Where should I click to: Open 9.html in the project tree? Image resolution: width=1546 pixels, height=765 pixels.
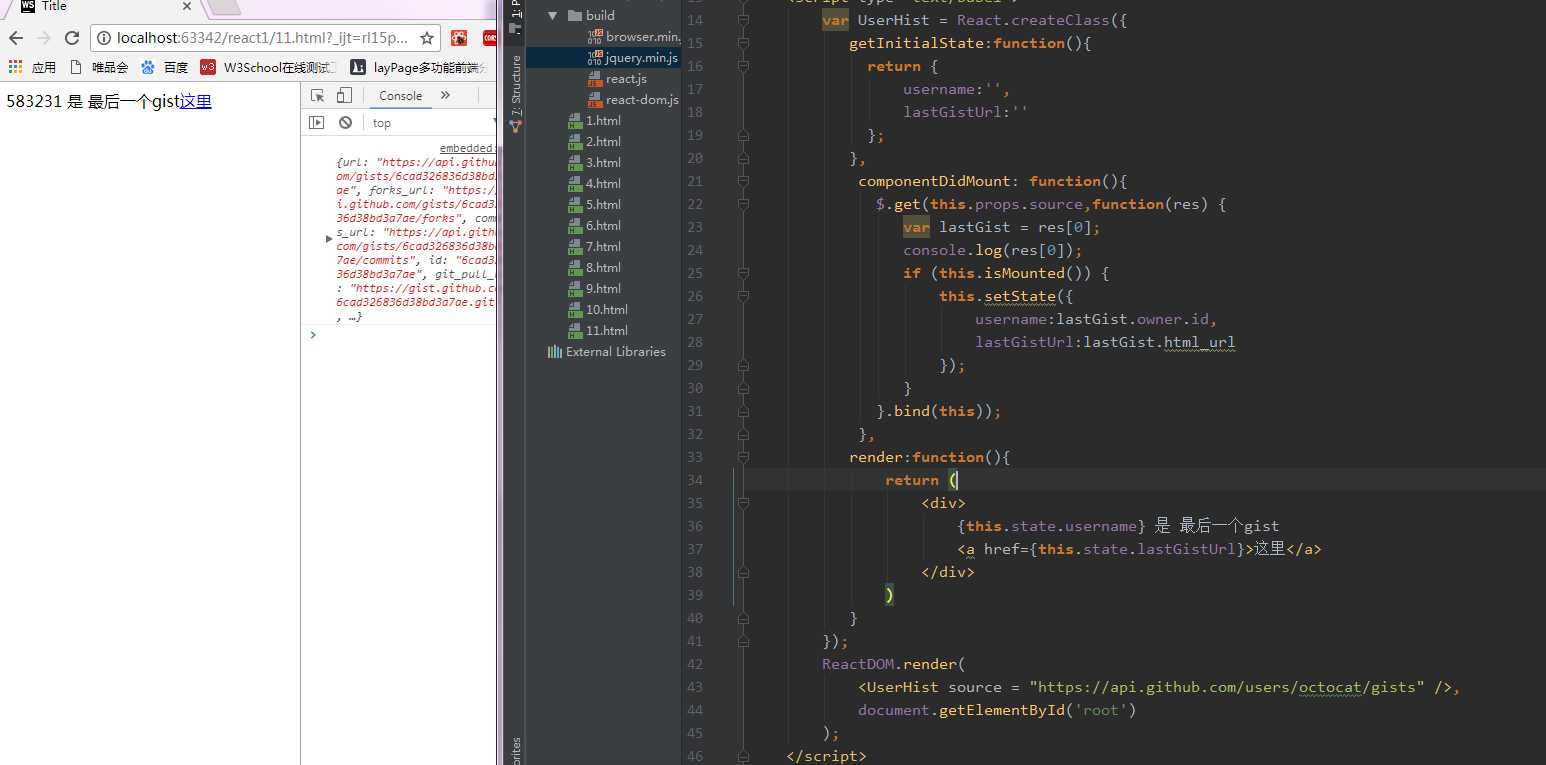click(x=594, y=288)
